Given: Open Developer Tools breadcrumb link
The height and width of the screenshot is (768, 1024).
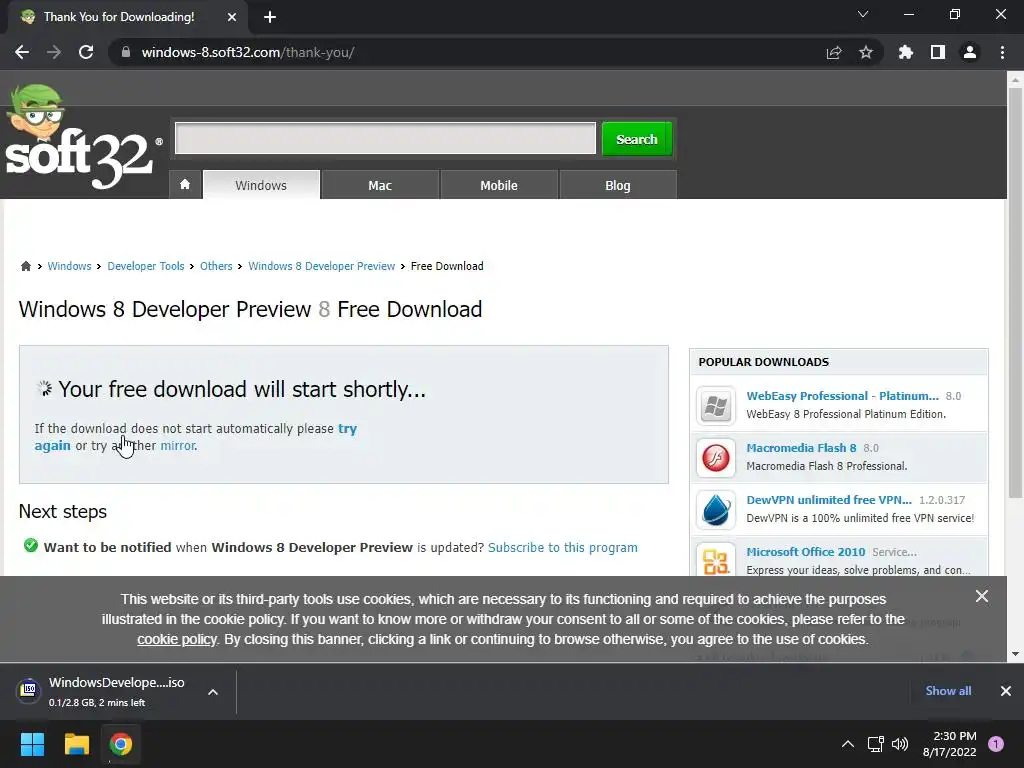Looking at the screenshot, I should pos(146,266).
